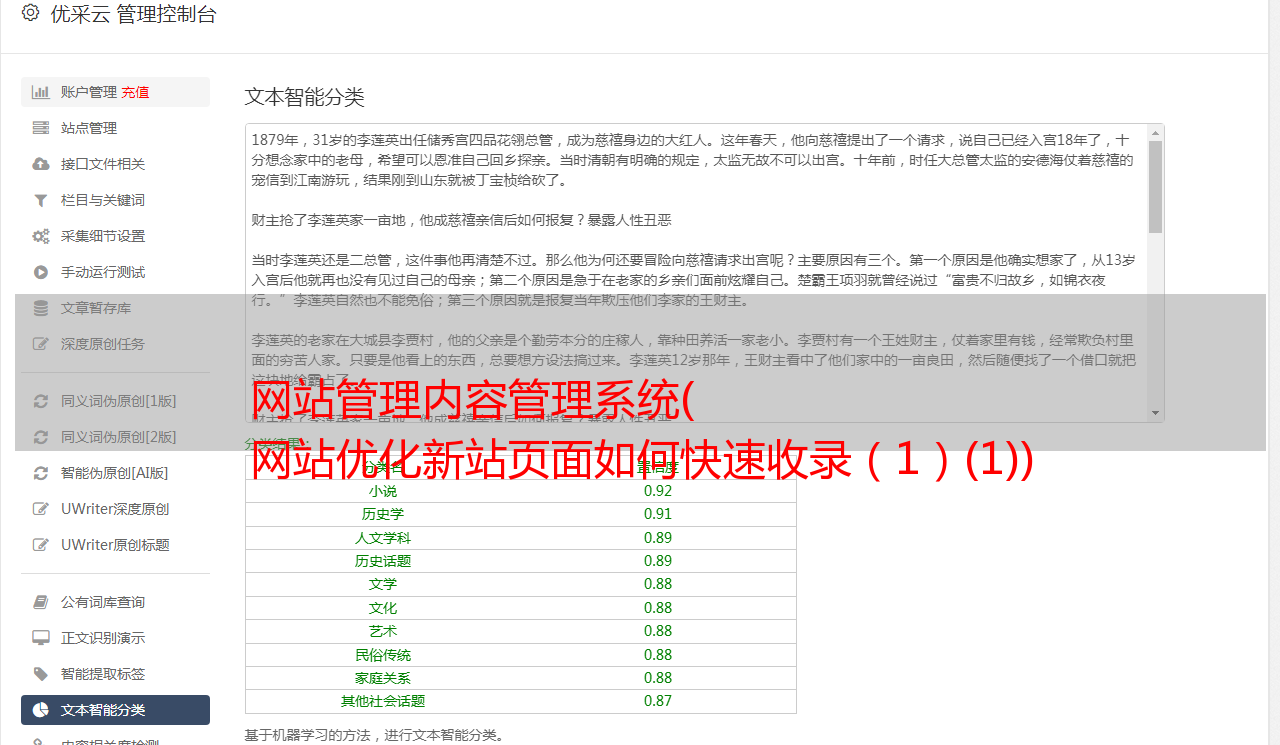Viewport: 1280px width, 745px height.
Task: Click the 0.88 value in 民俗传统 row
Action: click(658, 655)
